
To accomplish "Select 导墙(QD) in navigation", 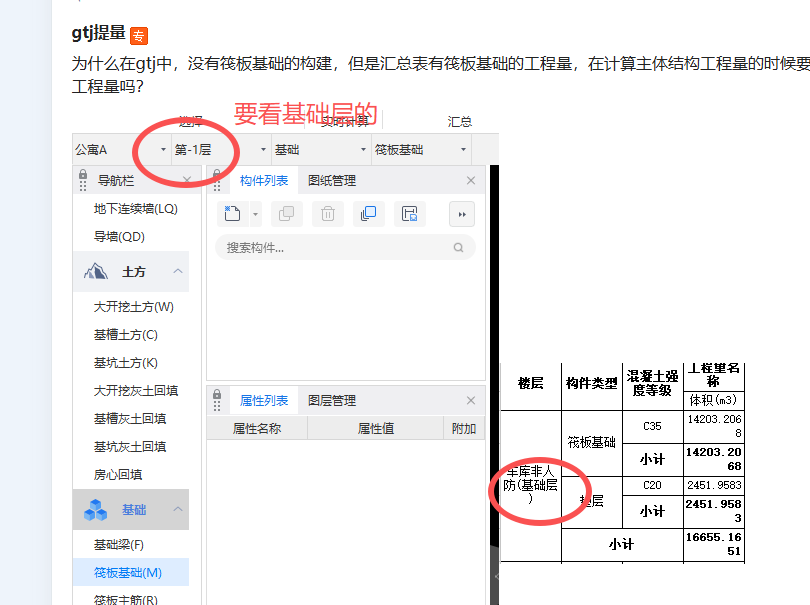I will click(119, 237).
